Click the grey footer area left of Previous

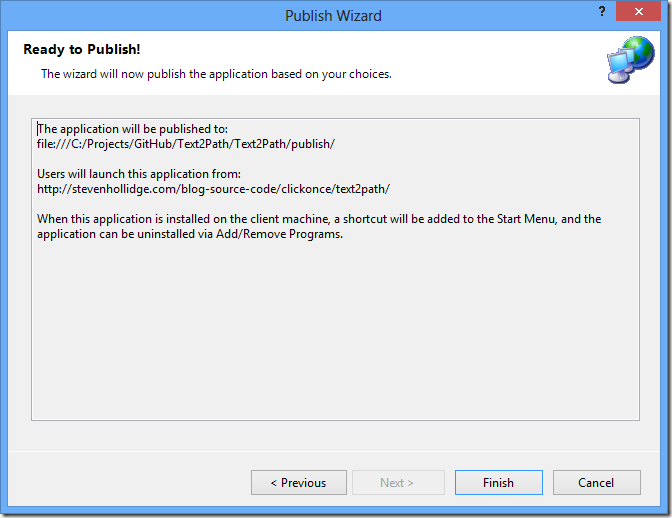(130, 483)
